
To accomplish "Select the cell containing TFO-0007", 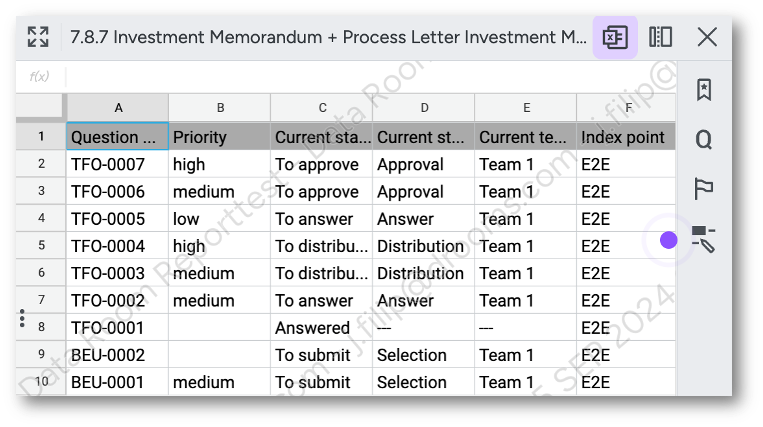I will (117, 164).
